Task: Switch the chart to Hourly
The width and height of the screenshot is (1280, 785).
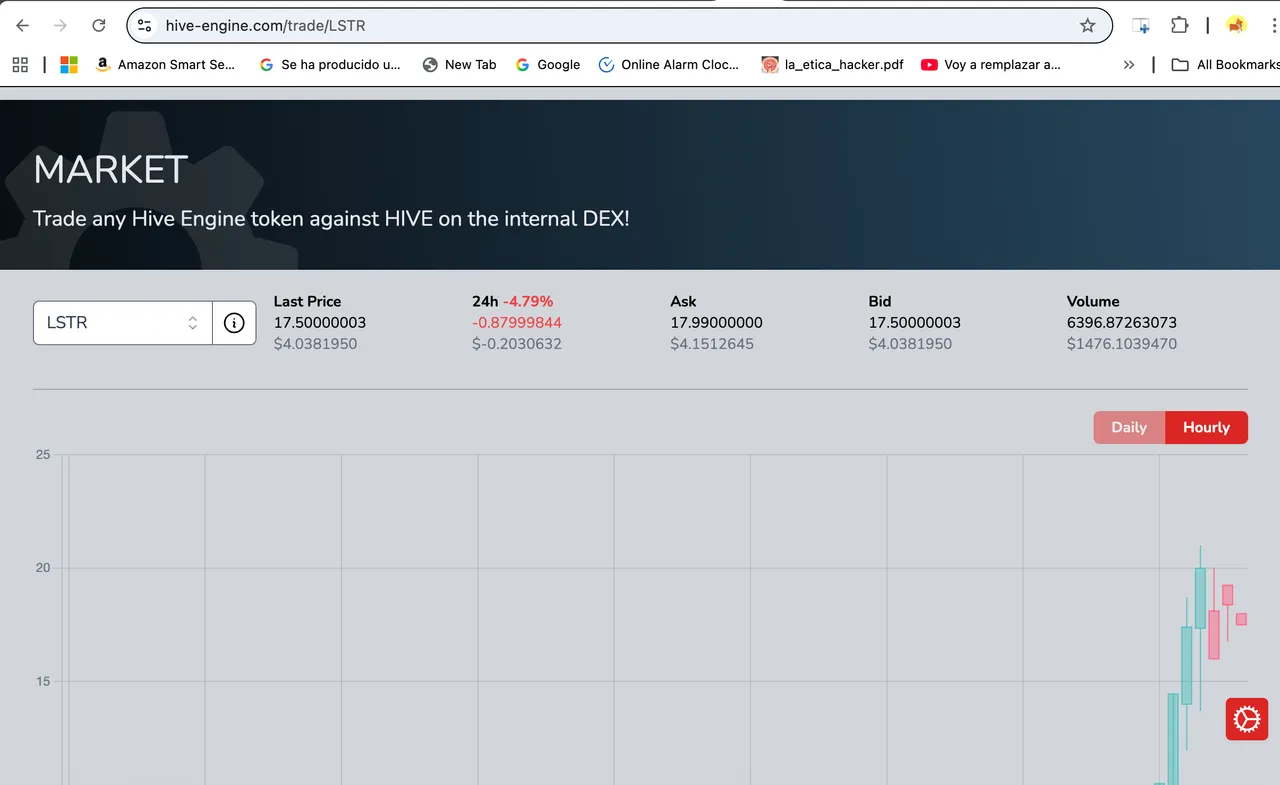Action: 1206,427
